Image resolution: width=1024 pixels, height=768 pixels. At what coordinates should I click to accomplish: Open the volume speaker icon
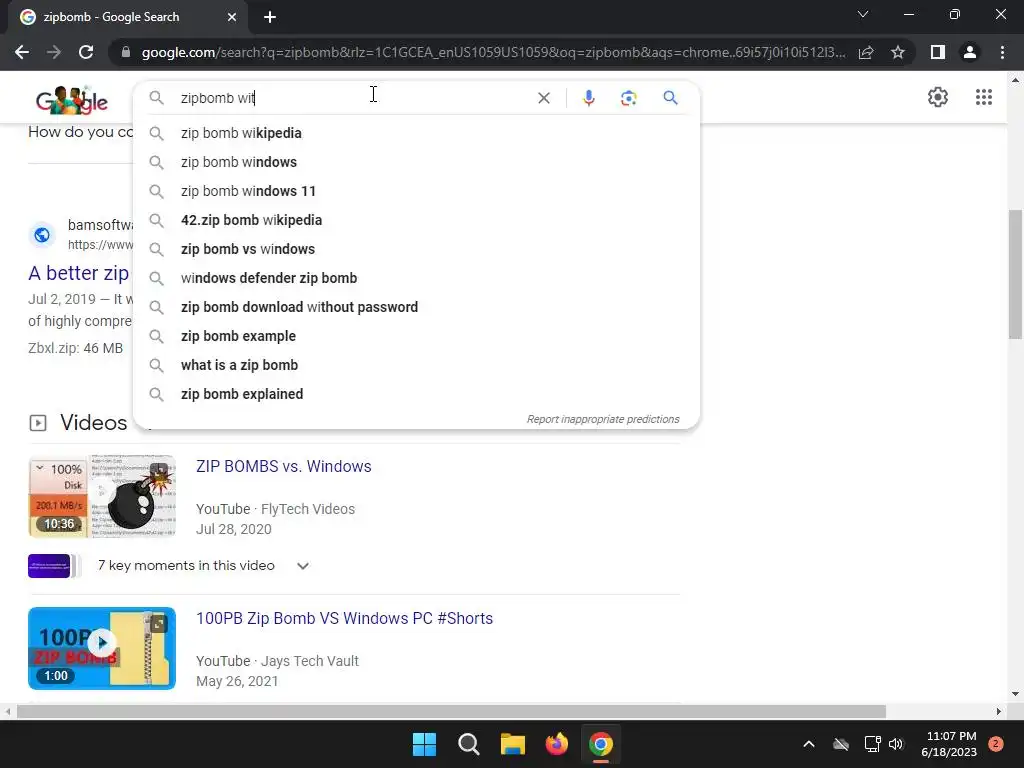(896, 744)
